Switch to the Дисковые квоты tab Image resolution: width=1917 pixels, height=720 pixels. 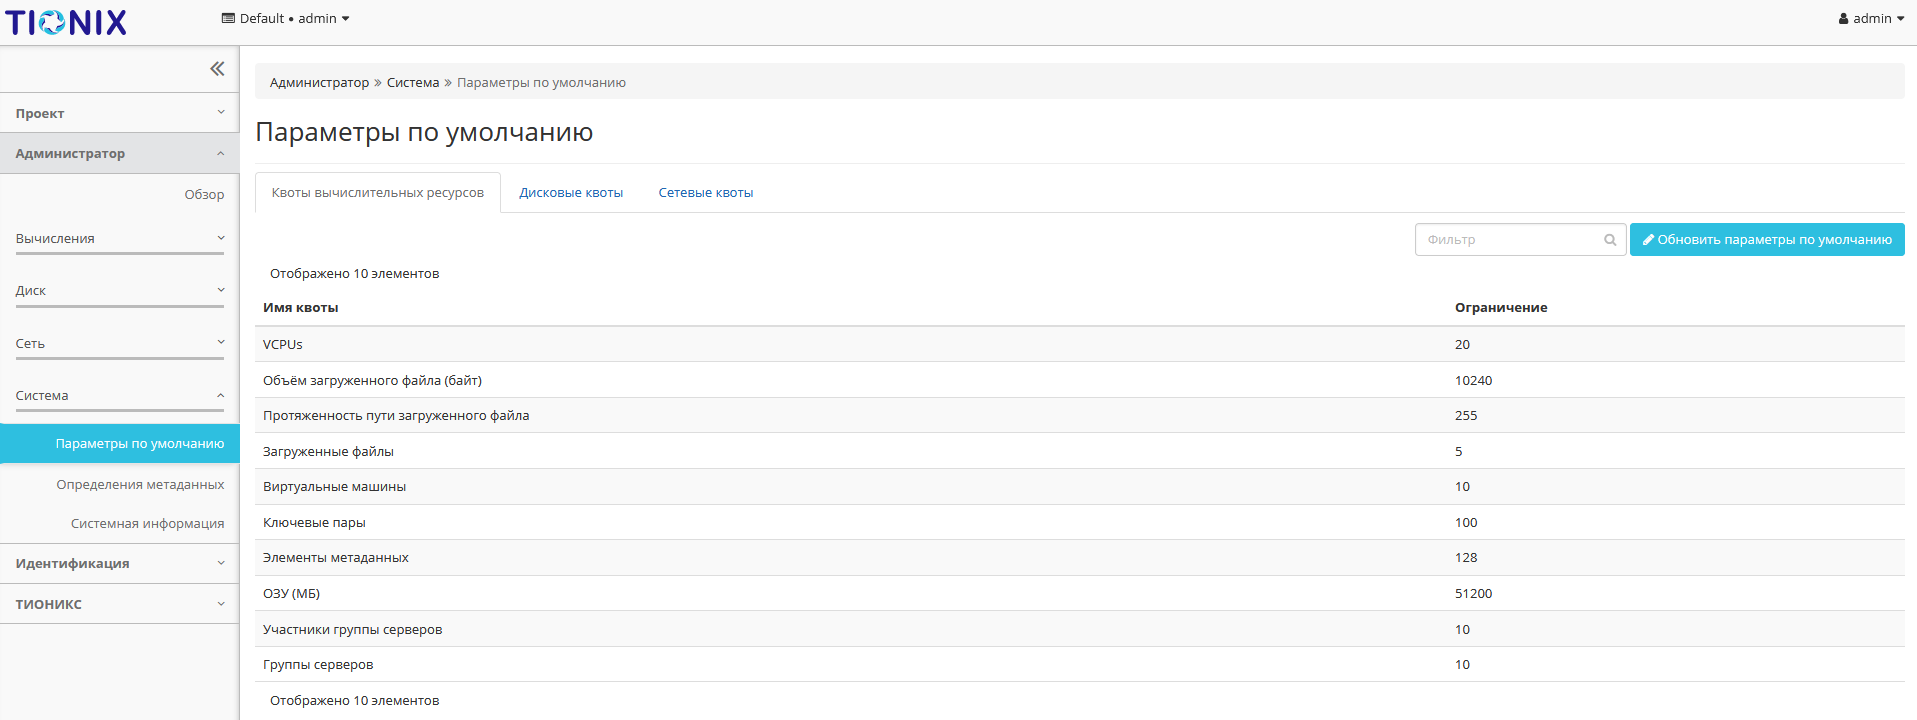tap(571, 193)
